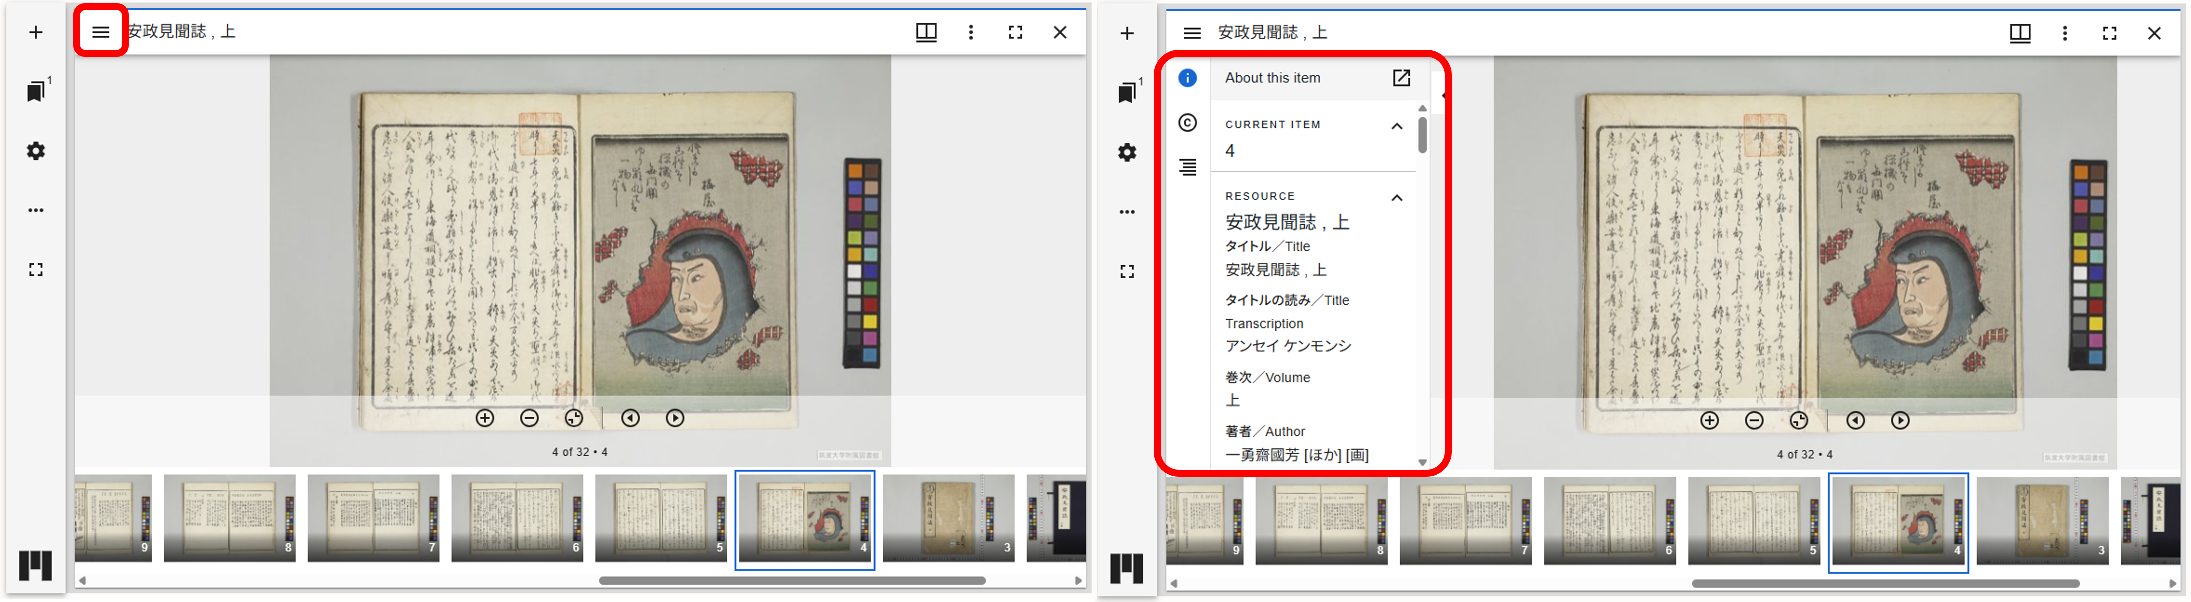Select thumbnail 9 in left viewer strip
The height and width of the screenshot is (602, 2191).
(x=113, y=518)
